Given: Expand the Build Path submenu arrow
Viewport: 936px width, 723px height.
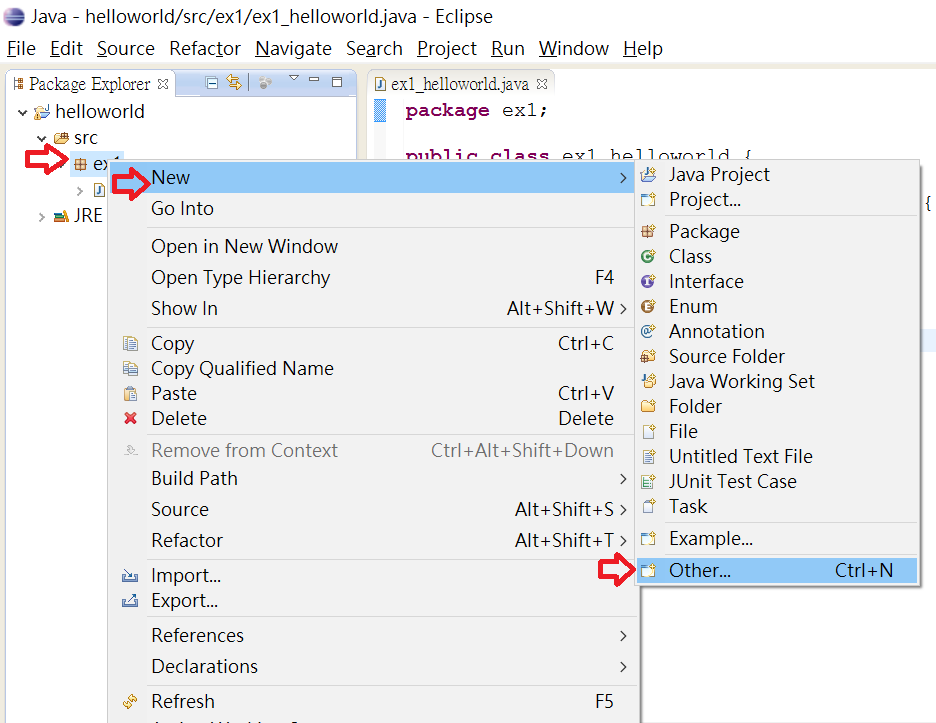Looking at the screenshot, I should coord(623,479).
